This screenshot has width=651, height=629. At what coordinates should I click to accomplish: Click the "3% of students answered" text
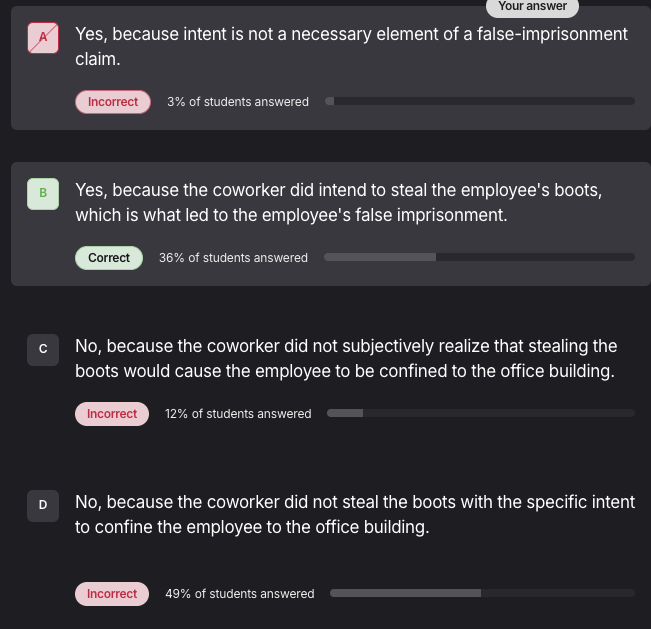(238, 102)
